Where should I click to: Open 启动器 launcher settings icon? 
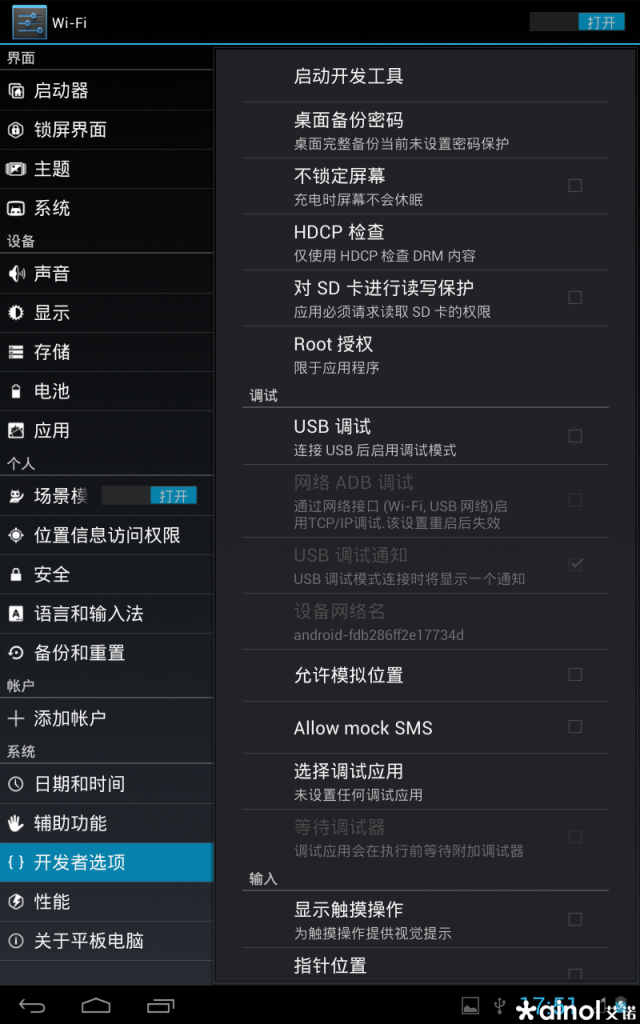click(x=16, y=91)
